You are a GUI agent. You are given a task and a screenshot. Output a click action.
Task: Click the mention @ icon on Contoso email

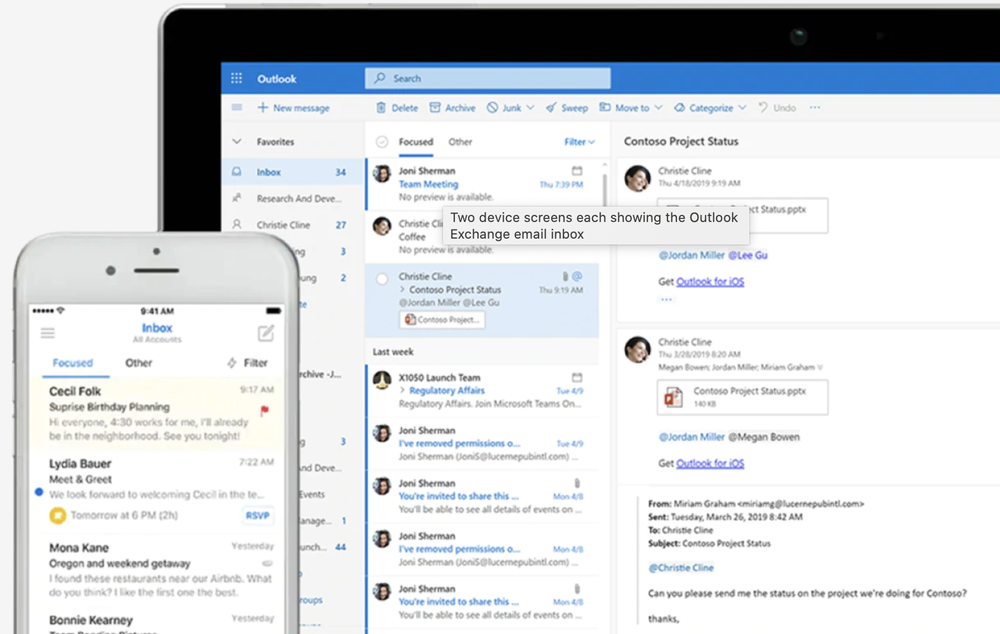(577, 276)
